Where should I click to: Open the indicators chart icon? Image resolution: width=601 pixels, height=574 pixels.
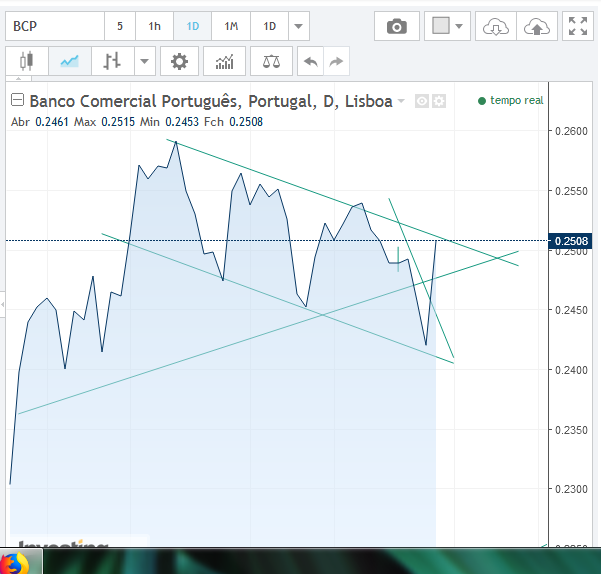tap(224, 61)
